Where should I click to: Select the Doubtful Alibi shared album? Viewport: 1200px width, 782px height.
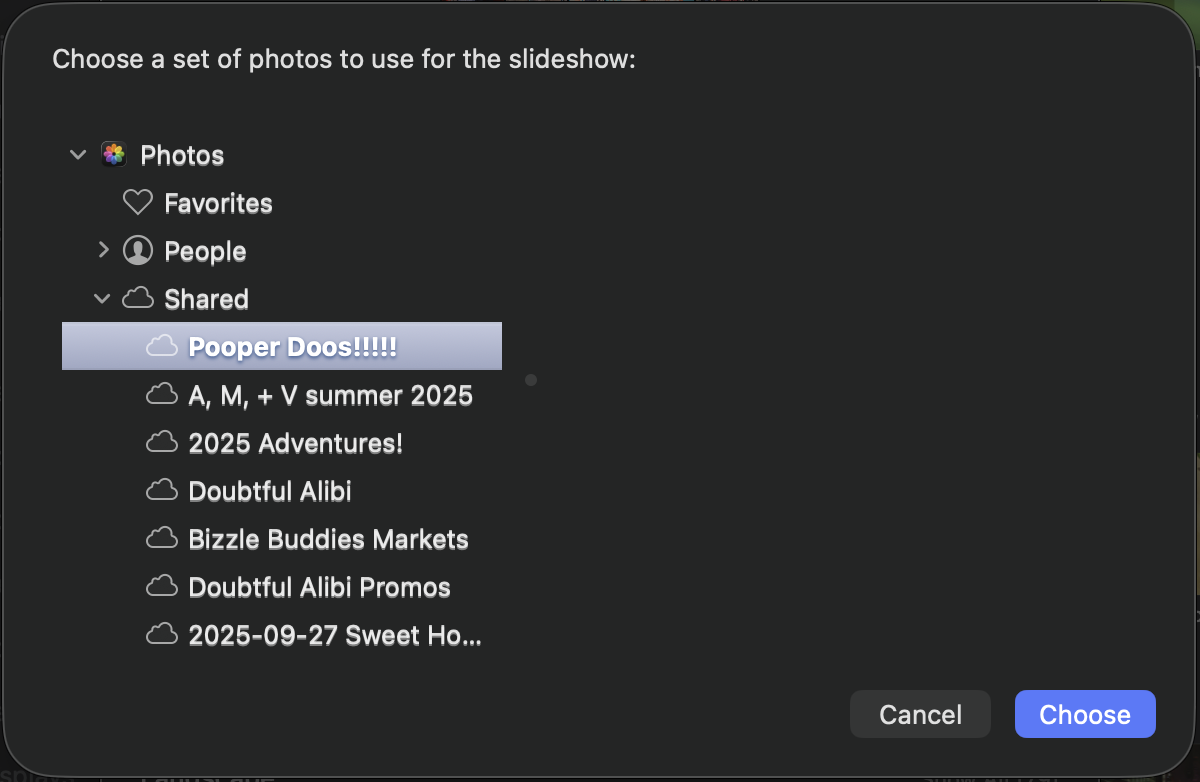270,491
